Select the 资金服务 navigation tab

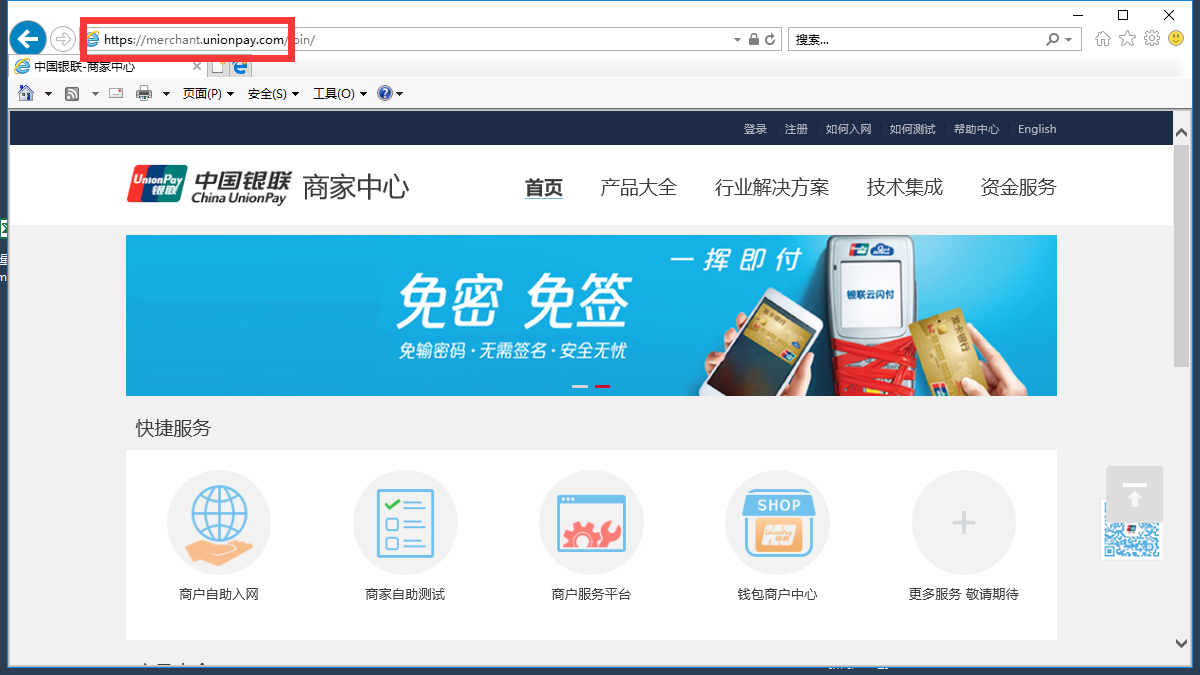[1018, 187]
